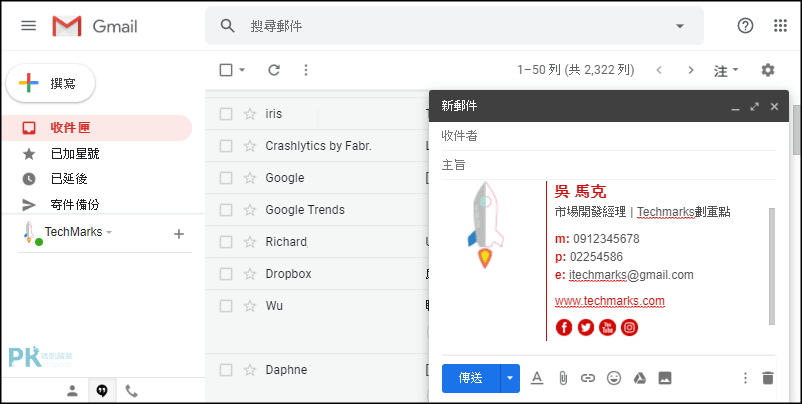The image size is (802, 404).
Task: Click the Gmail logo
Action: tap(95, 26)
